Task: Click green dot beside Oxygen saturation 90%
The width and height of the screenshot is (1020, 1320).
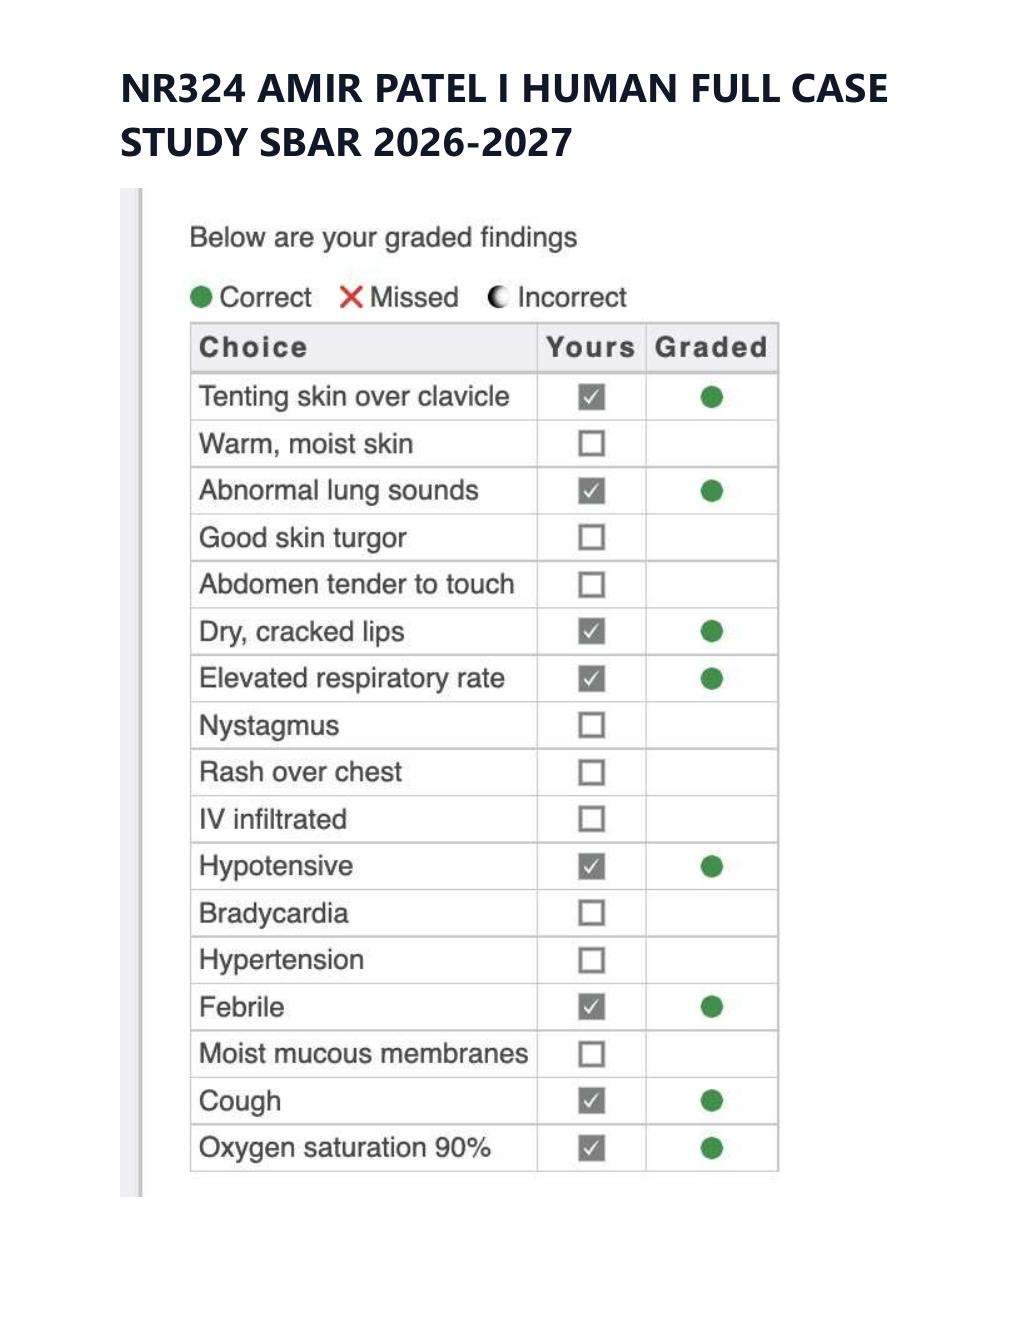Action: pyautogui.click(x=712, y=1148)
